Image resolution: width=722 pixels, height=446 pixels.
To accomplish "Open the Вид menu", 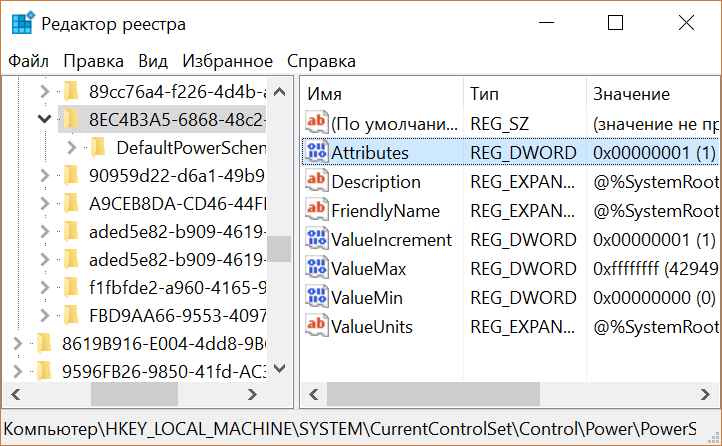I will coord(153,61).
